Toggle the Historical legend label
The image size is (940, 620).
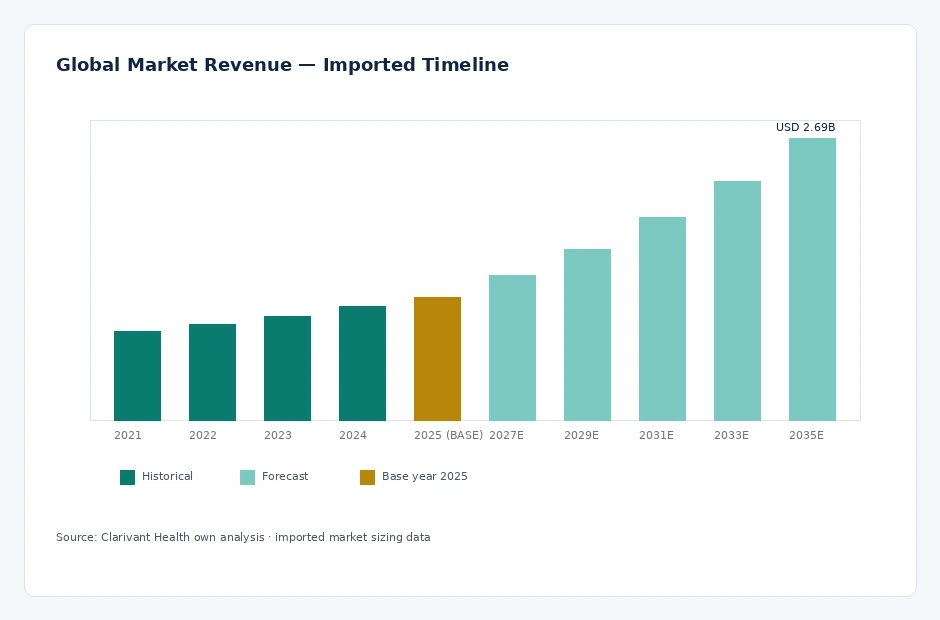(x=167, y=476)
